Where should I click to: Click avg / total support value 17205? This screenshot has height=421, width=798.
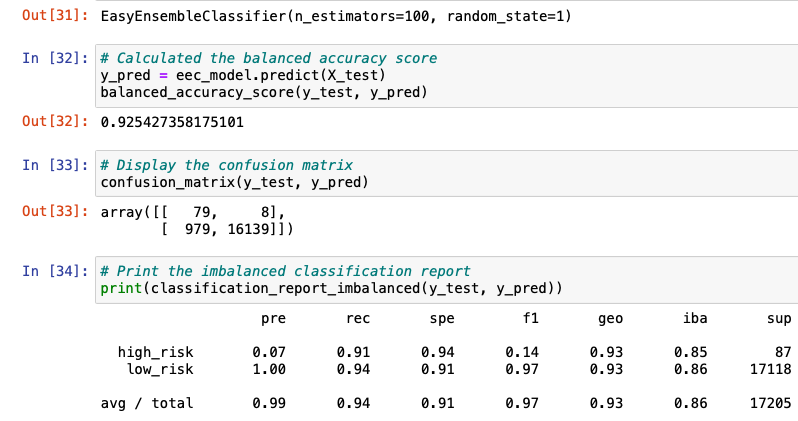click(771, 404)
